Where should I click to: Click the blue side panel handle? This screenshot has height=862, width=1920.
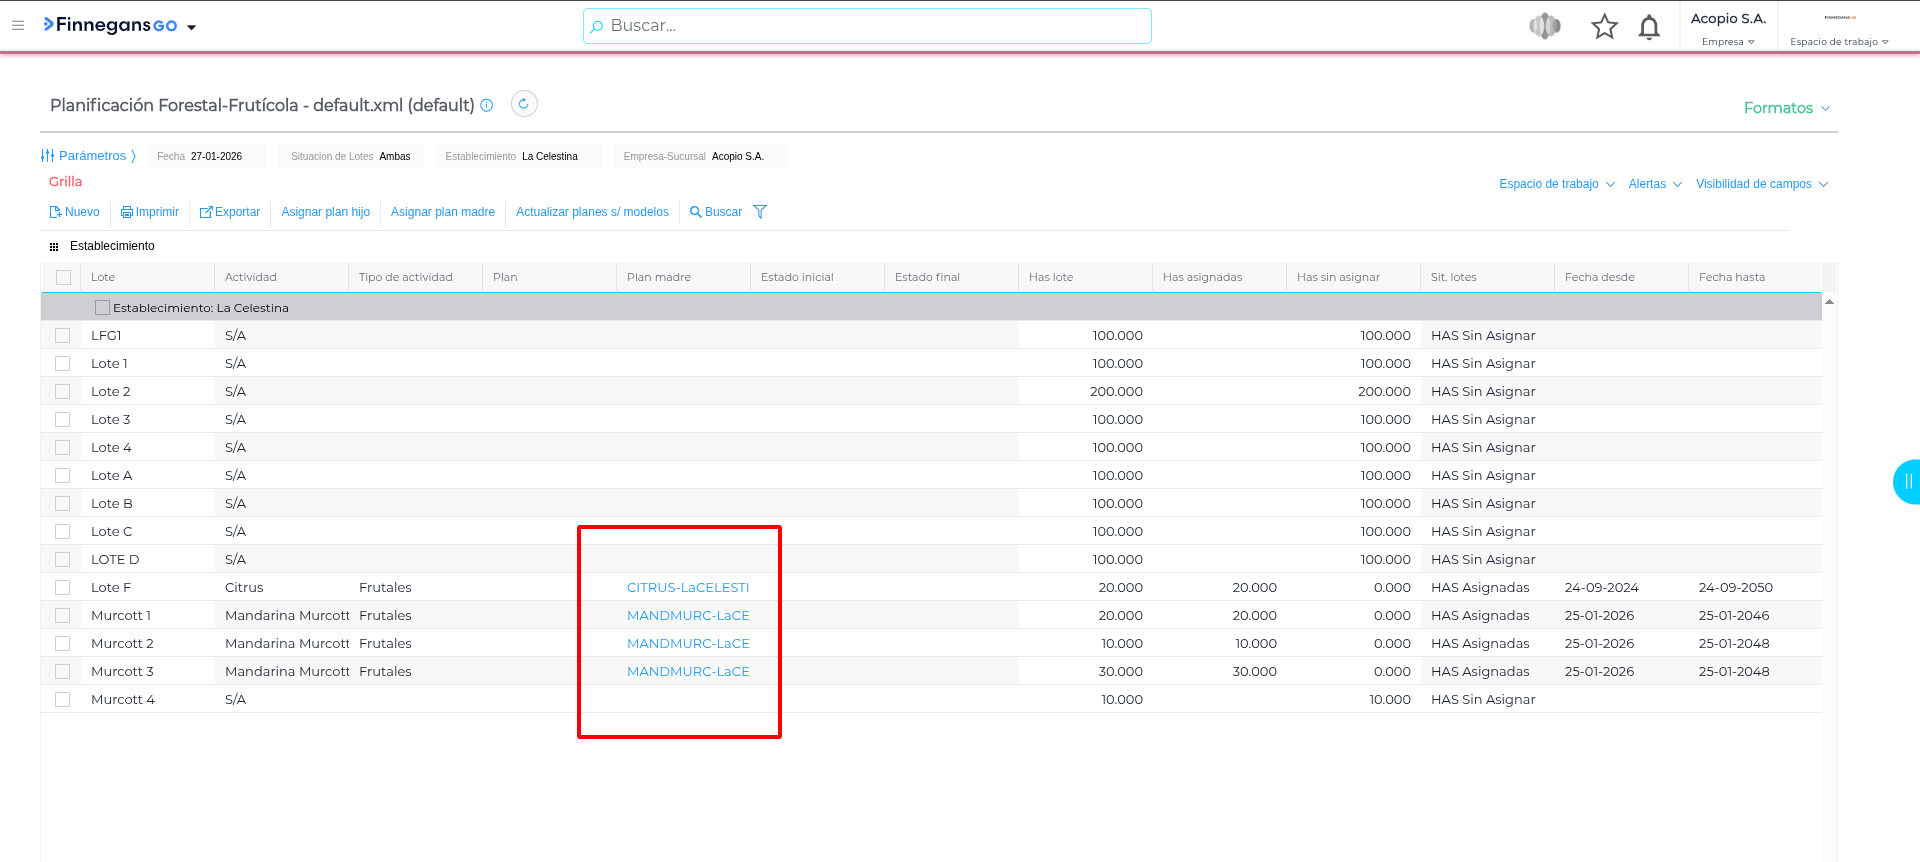pos(1907,482)
